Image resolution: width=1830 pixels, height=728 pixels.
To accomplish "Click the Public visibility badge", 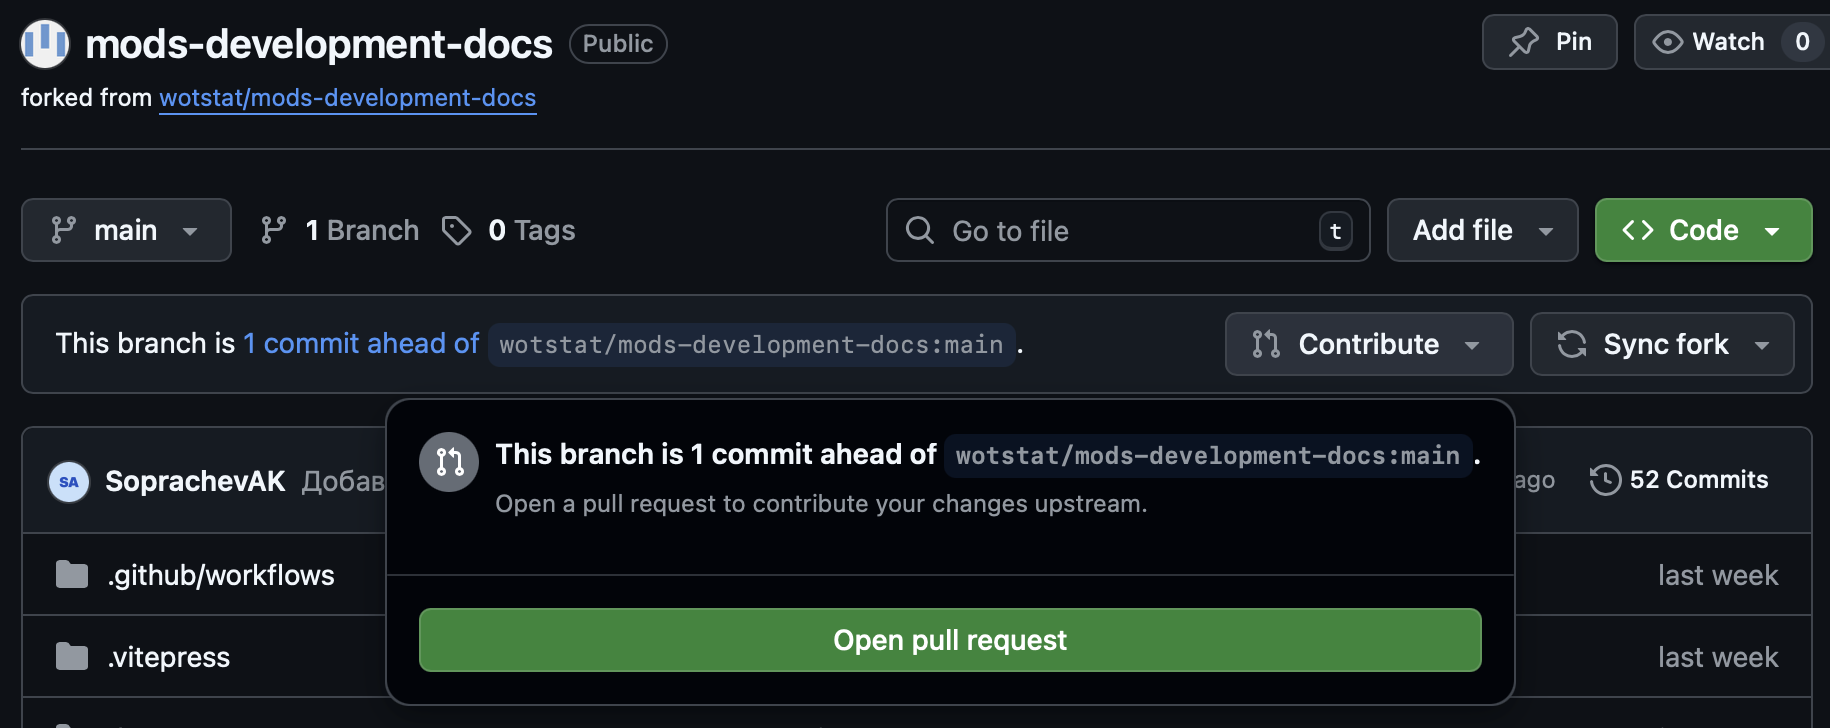I will click(618, 44).
